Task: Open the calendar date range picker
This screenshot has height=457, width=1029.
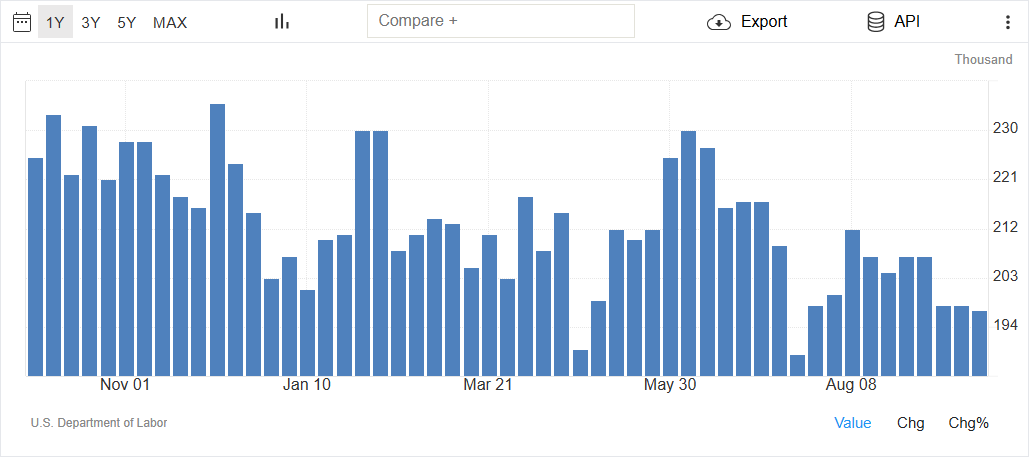Action: (x=22, y=22)
